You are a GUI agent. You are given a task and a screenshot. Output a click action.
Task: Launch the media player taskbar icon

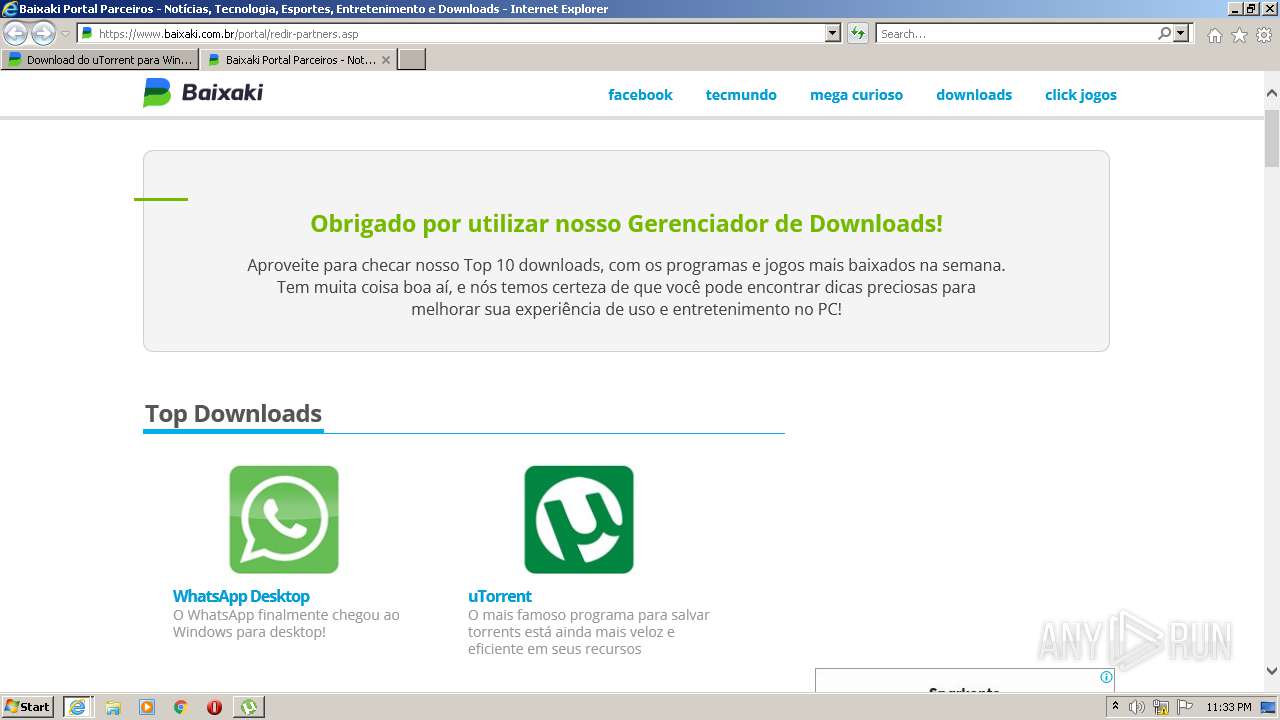pos(147,707)
